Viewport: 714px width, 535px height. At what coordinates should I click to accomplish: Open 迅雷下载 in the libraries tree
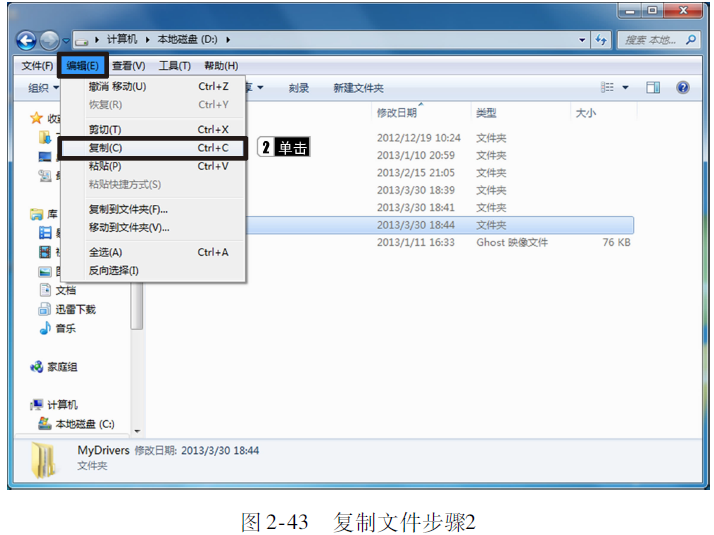(76, 310)
